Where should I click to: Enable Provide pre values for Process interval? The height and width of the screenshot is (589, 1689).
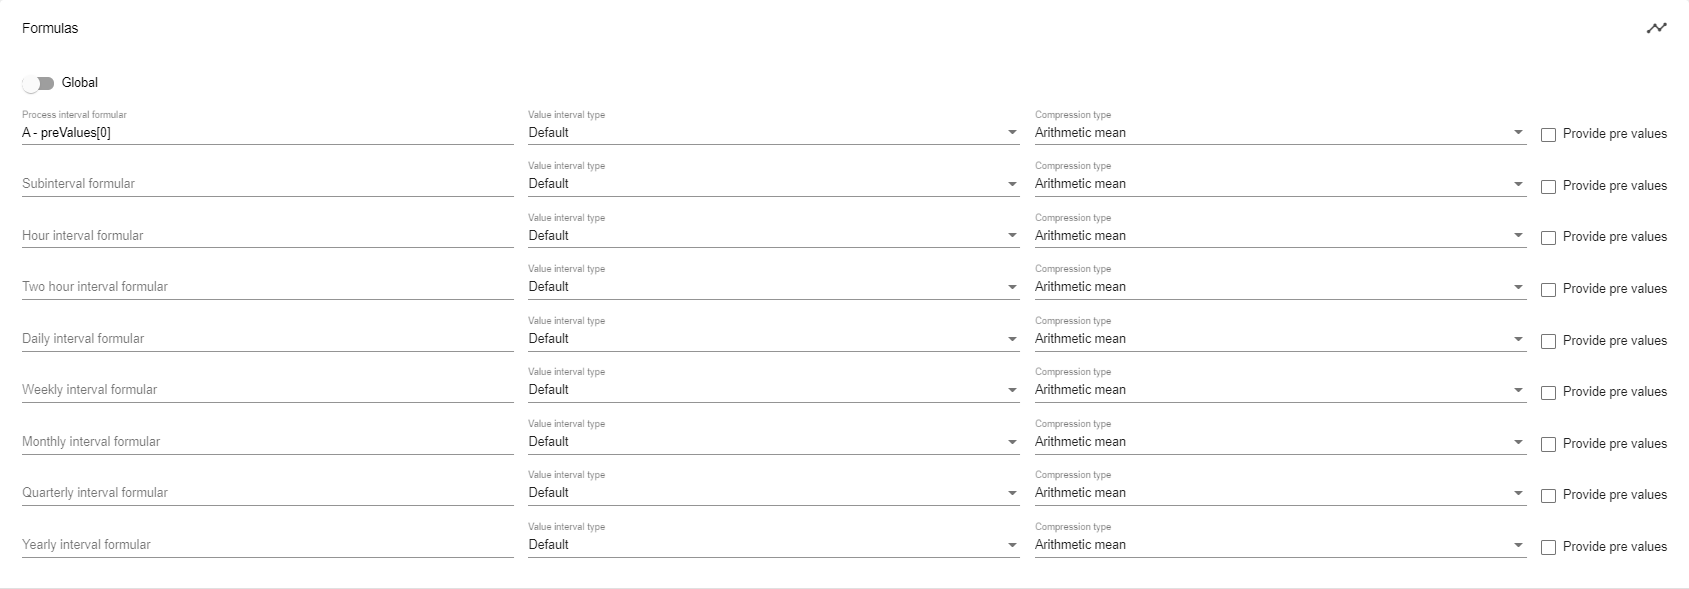coord(1548,135)
